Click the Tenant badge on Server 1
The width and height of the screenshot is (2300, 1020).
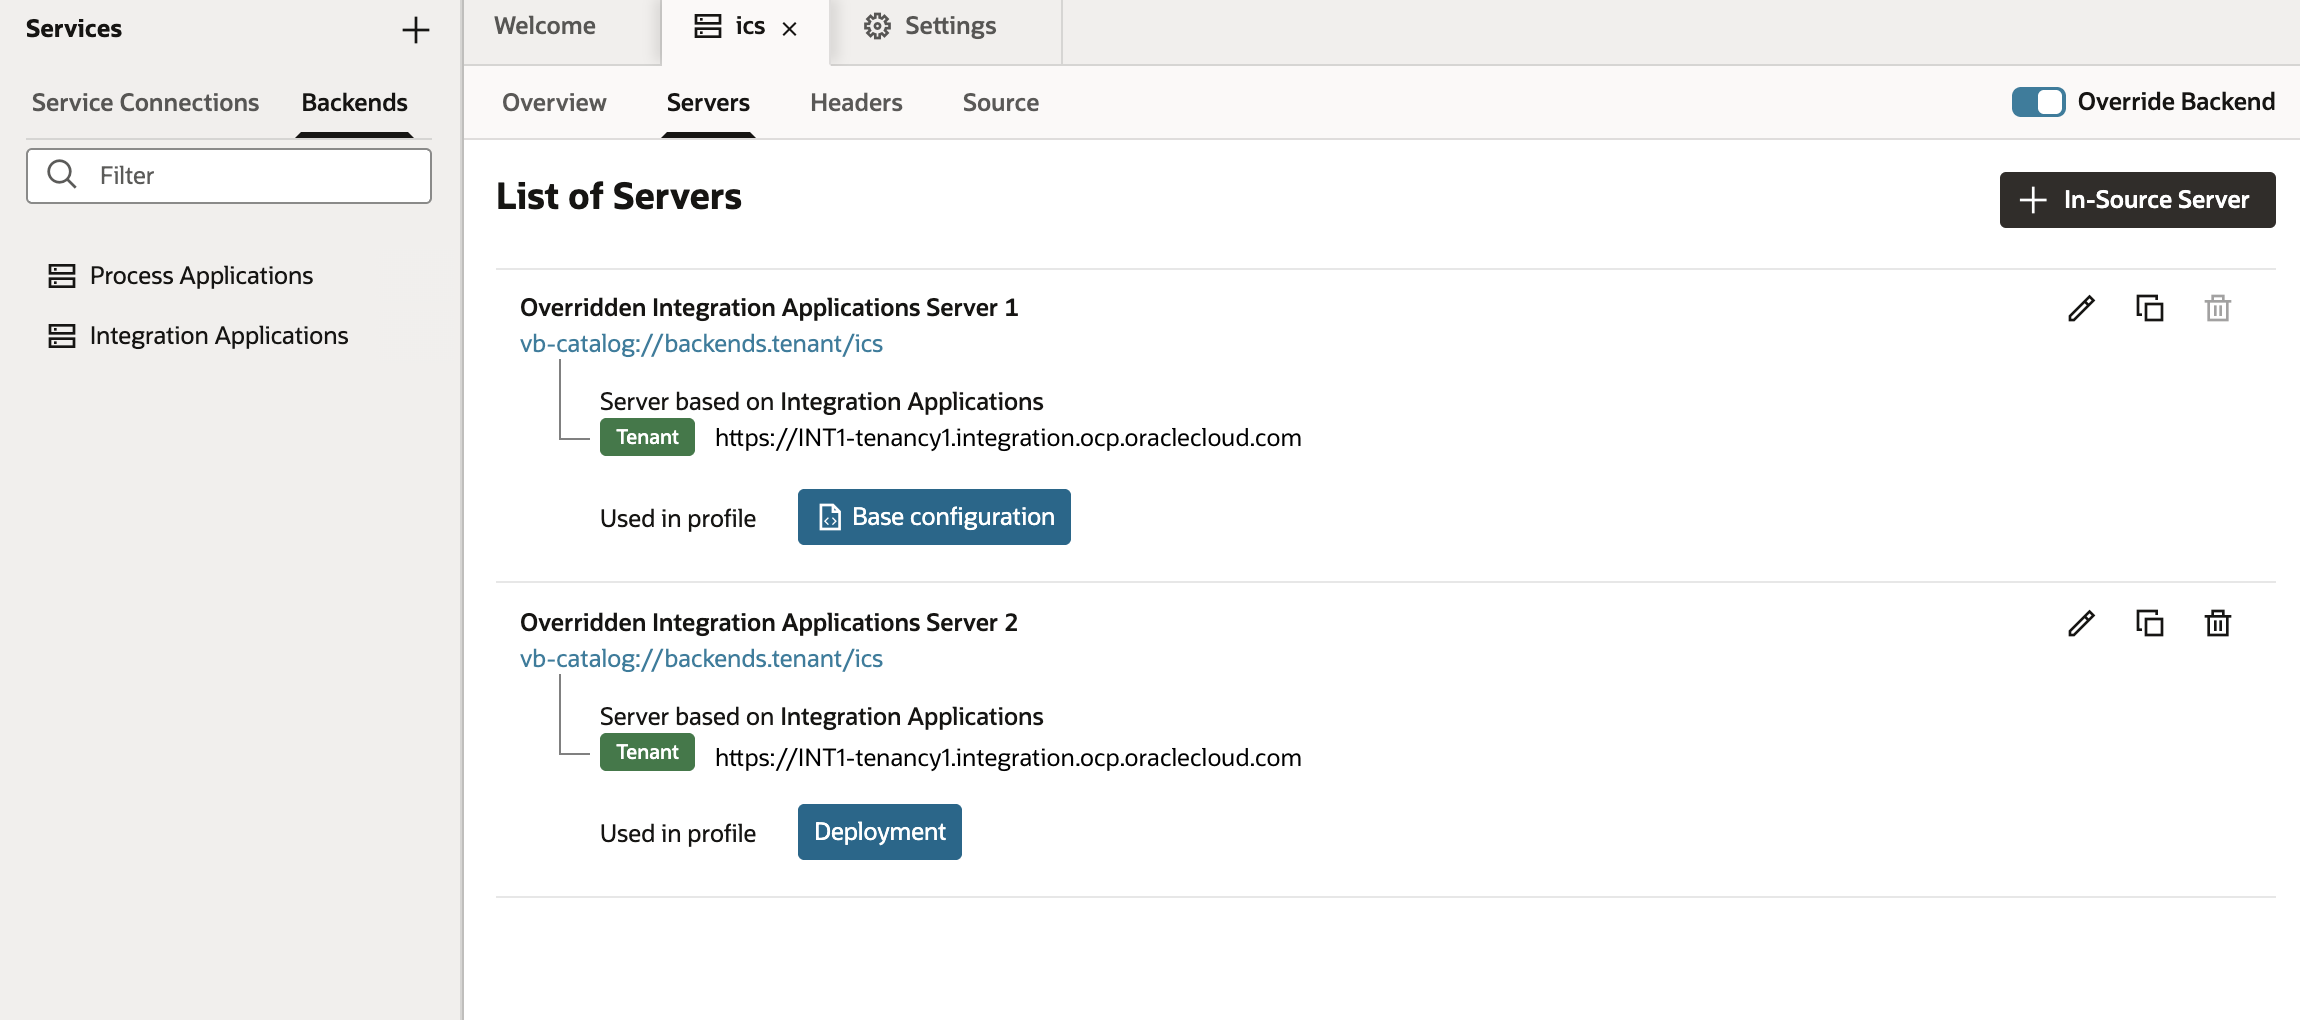click(x=647, y=436)
